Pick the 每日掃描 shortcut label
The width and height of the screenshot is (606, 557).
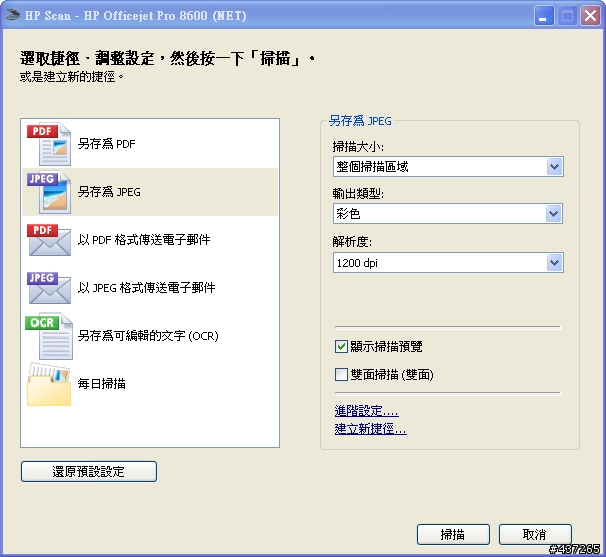[102, 384]
